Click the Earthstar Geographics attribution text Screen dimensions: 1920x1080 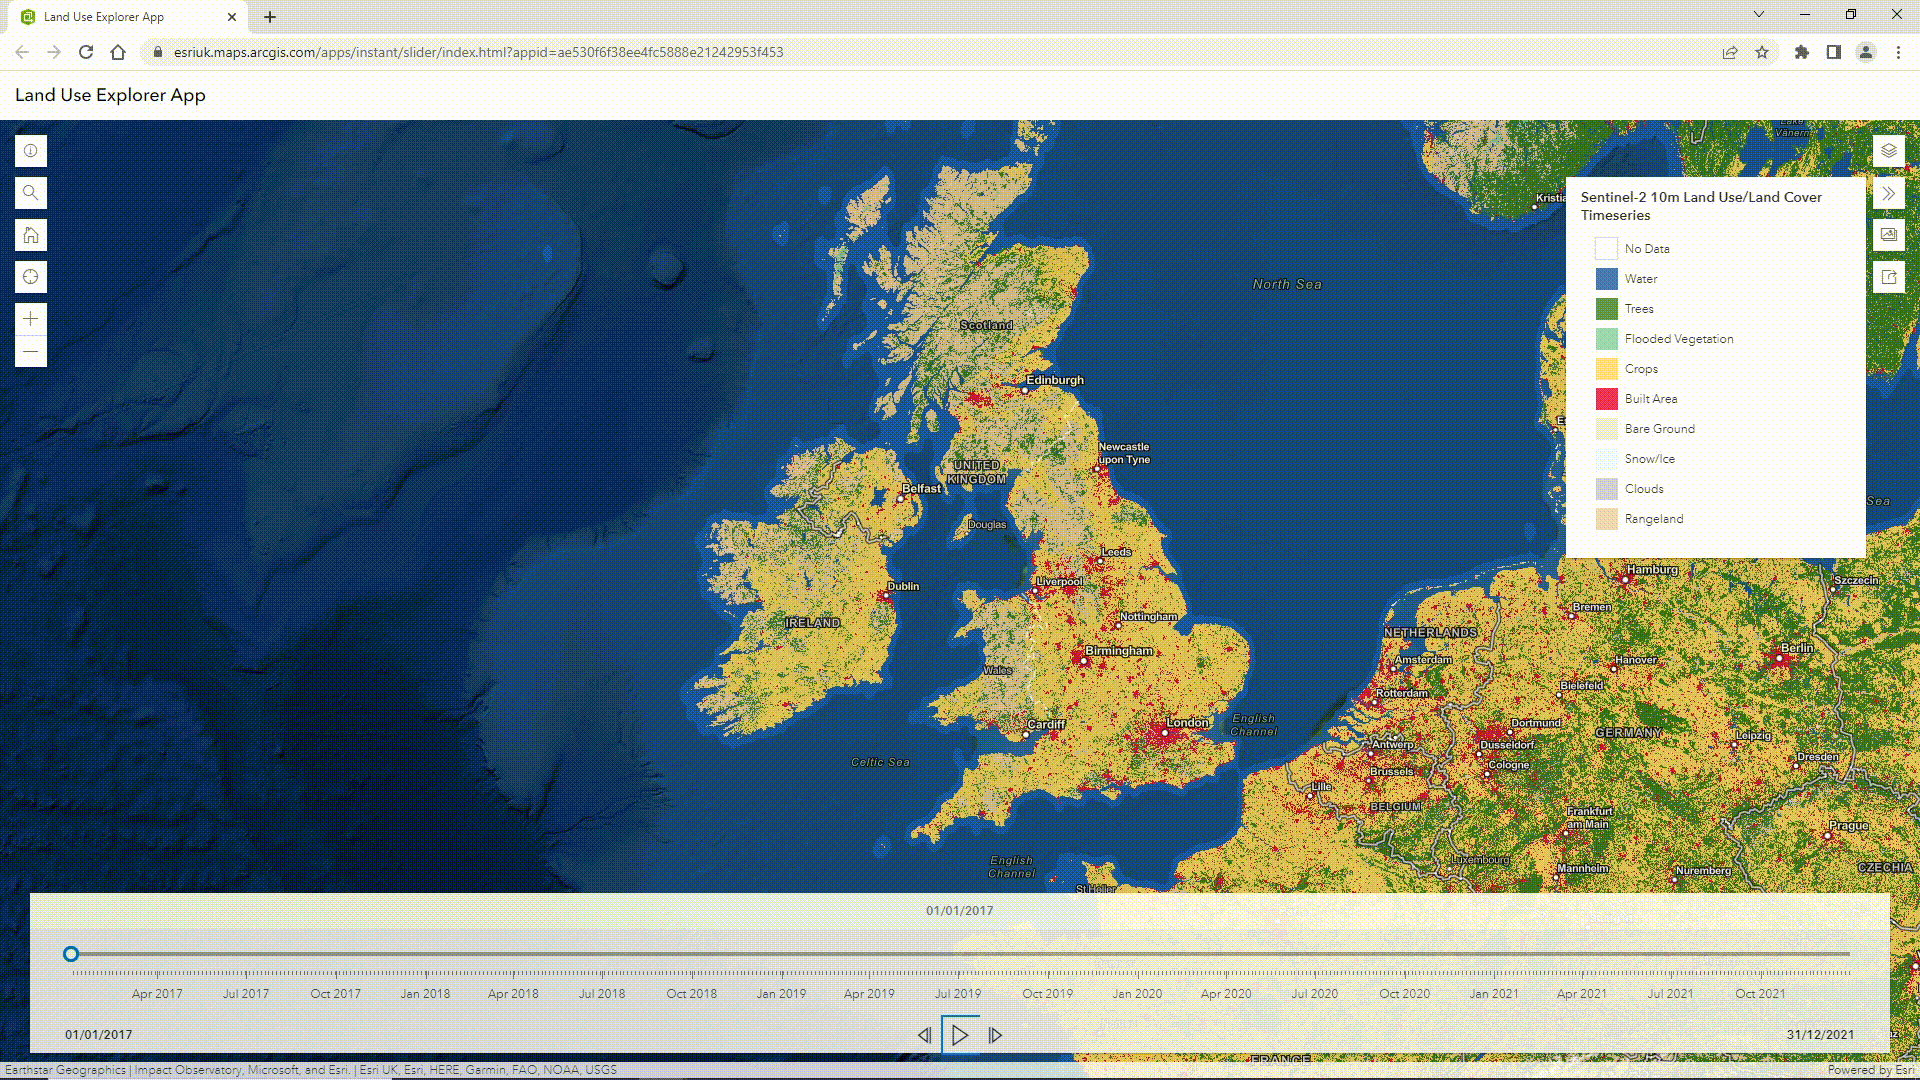[65, 1070]
